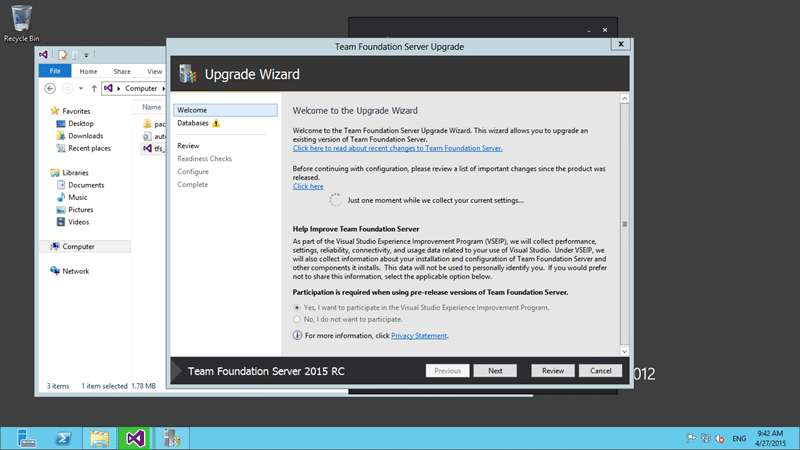Open link about recent changes to Team Foundation Server
The image size is (800, 450).
click(x=397, y=148)
